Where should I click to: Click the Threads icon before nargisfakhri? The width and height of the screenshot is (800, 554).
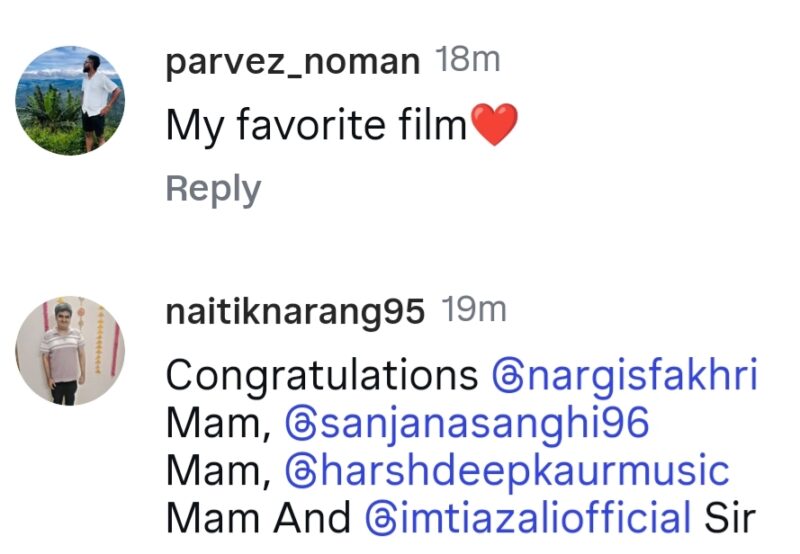pyautogui.click(x=506, y=376)
